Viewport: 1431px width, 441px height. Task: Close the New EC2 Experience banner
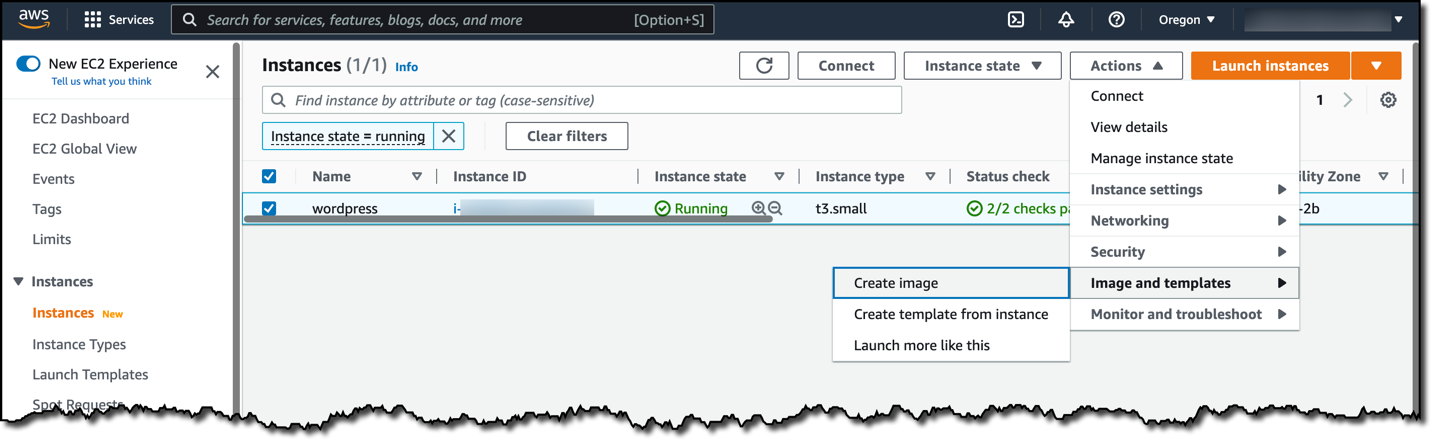[x=212, y=72]
